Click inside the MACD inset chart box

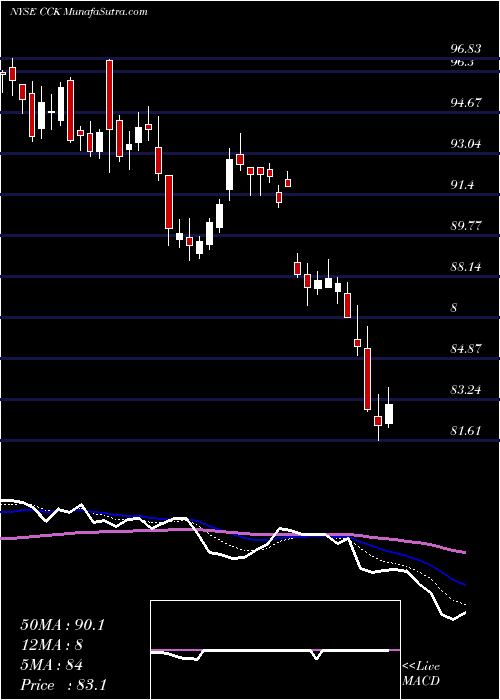275,650
